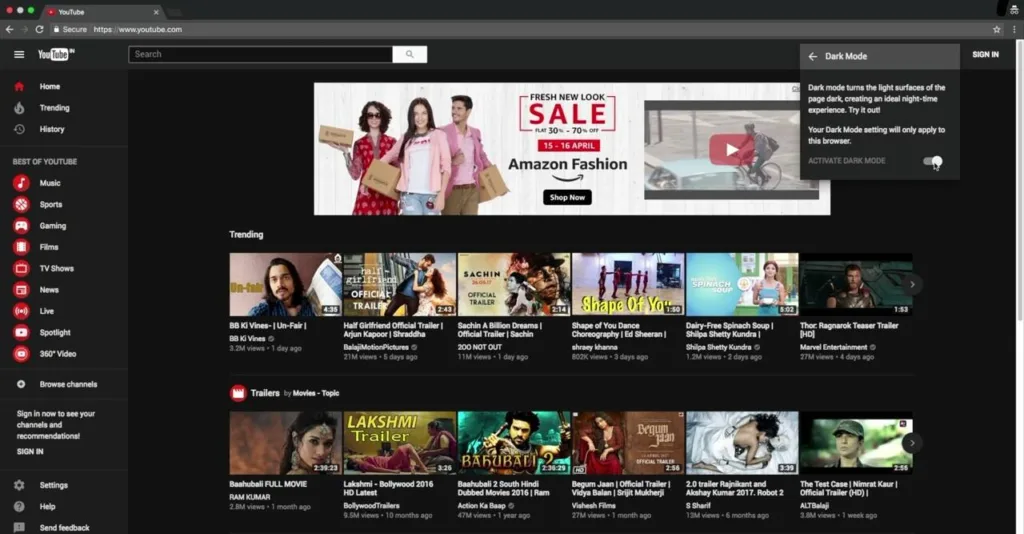Select the Live category icon
The height and width of the screenshot is (534, 1024).
pyautogui.click(x=21, y=311)
